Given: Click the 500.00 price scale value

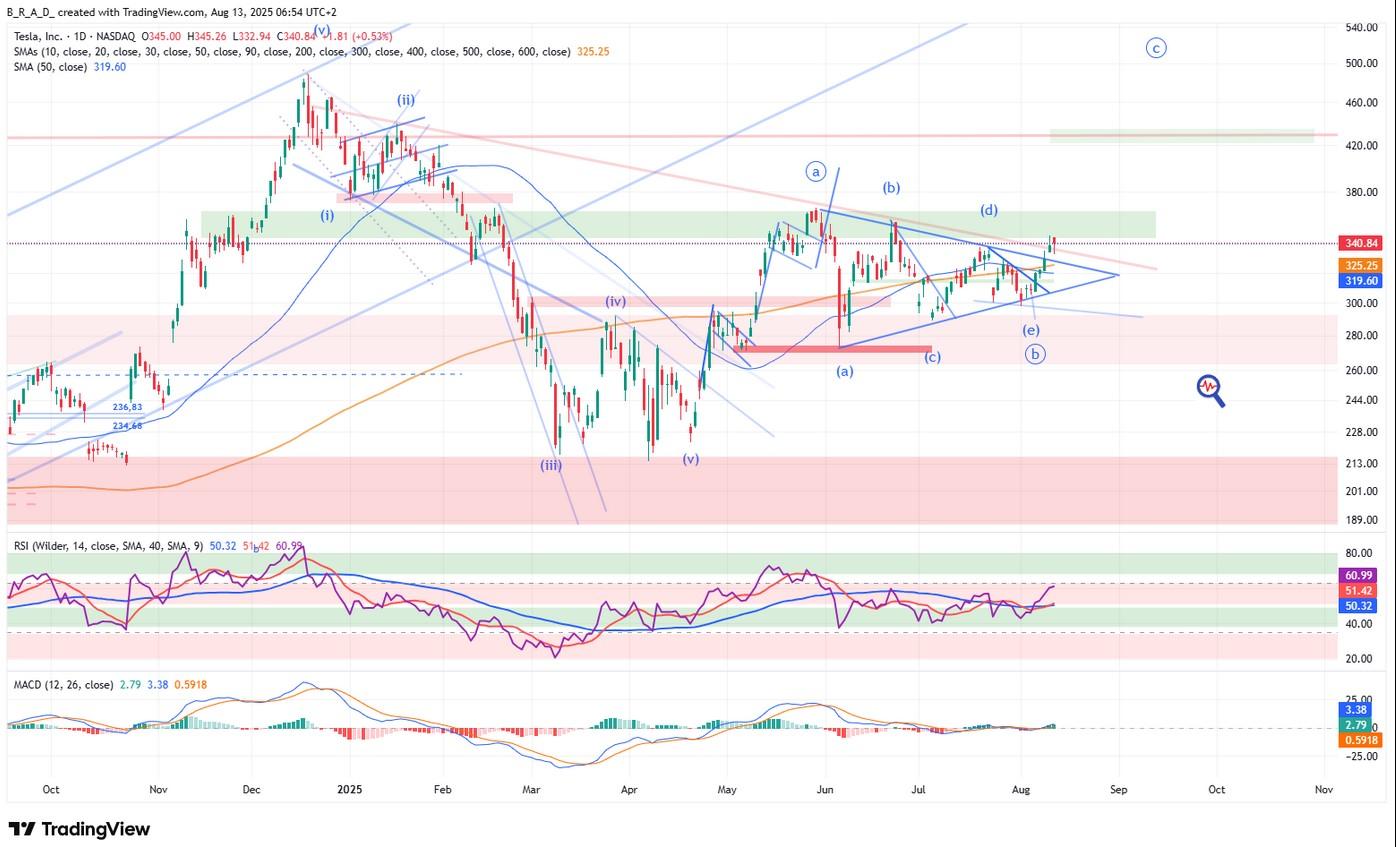Looking at the screenshot, I should coord(1361,63).
